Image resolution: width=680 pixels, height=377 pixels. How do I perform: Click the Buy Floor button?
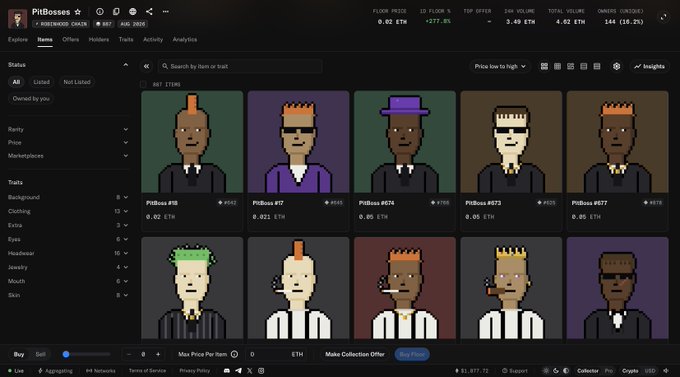click(412, 354)
